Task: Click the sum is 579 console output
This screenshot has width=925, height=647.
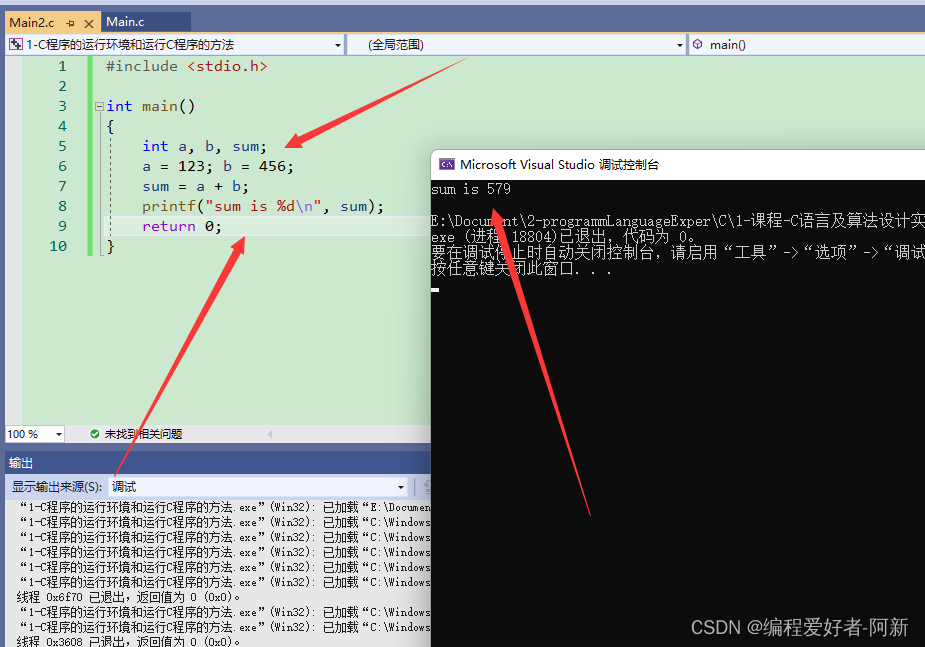Action: tap(471, 189)
